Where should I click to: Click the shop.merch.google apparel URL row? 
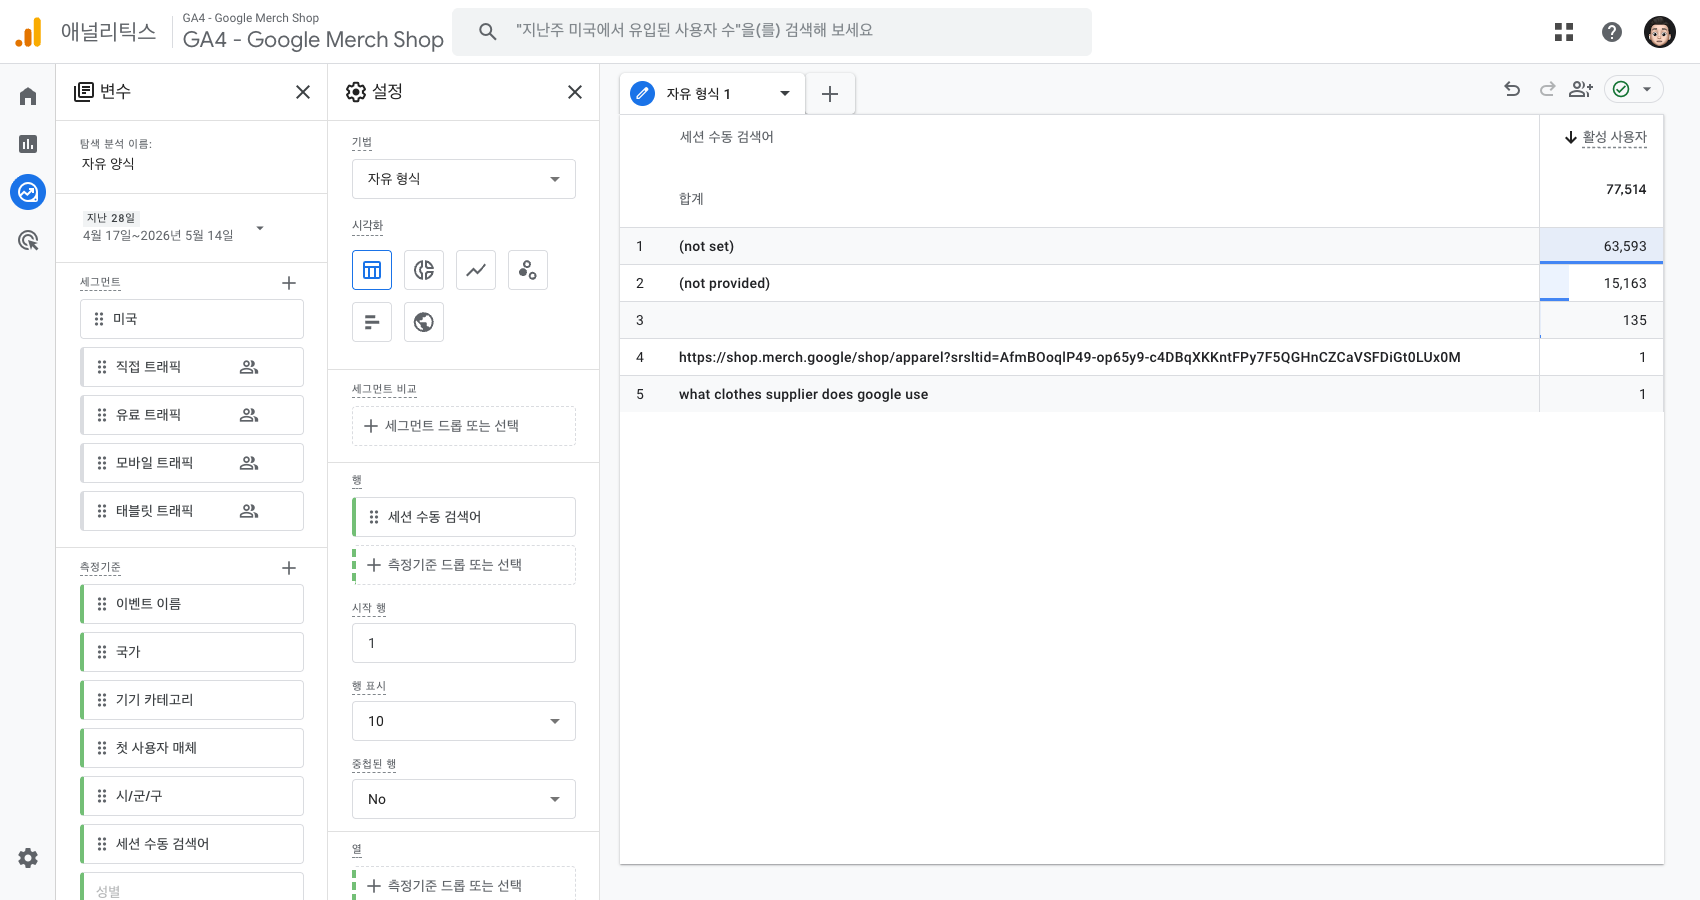pyautogui.click(x=1141, y=357)
